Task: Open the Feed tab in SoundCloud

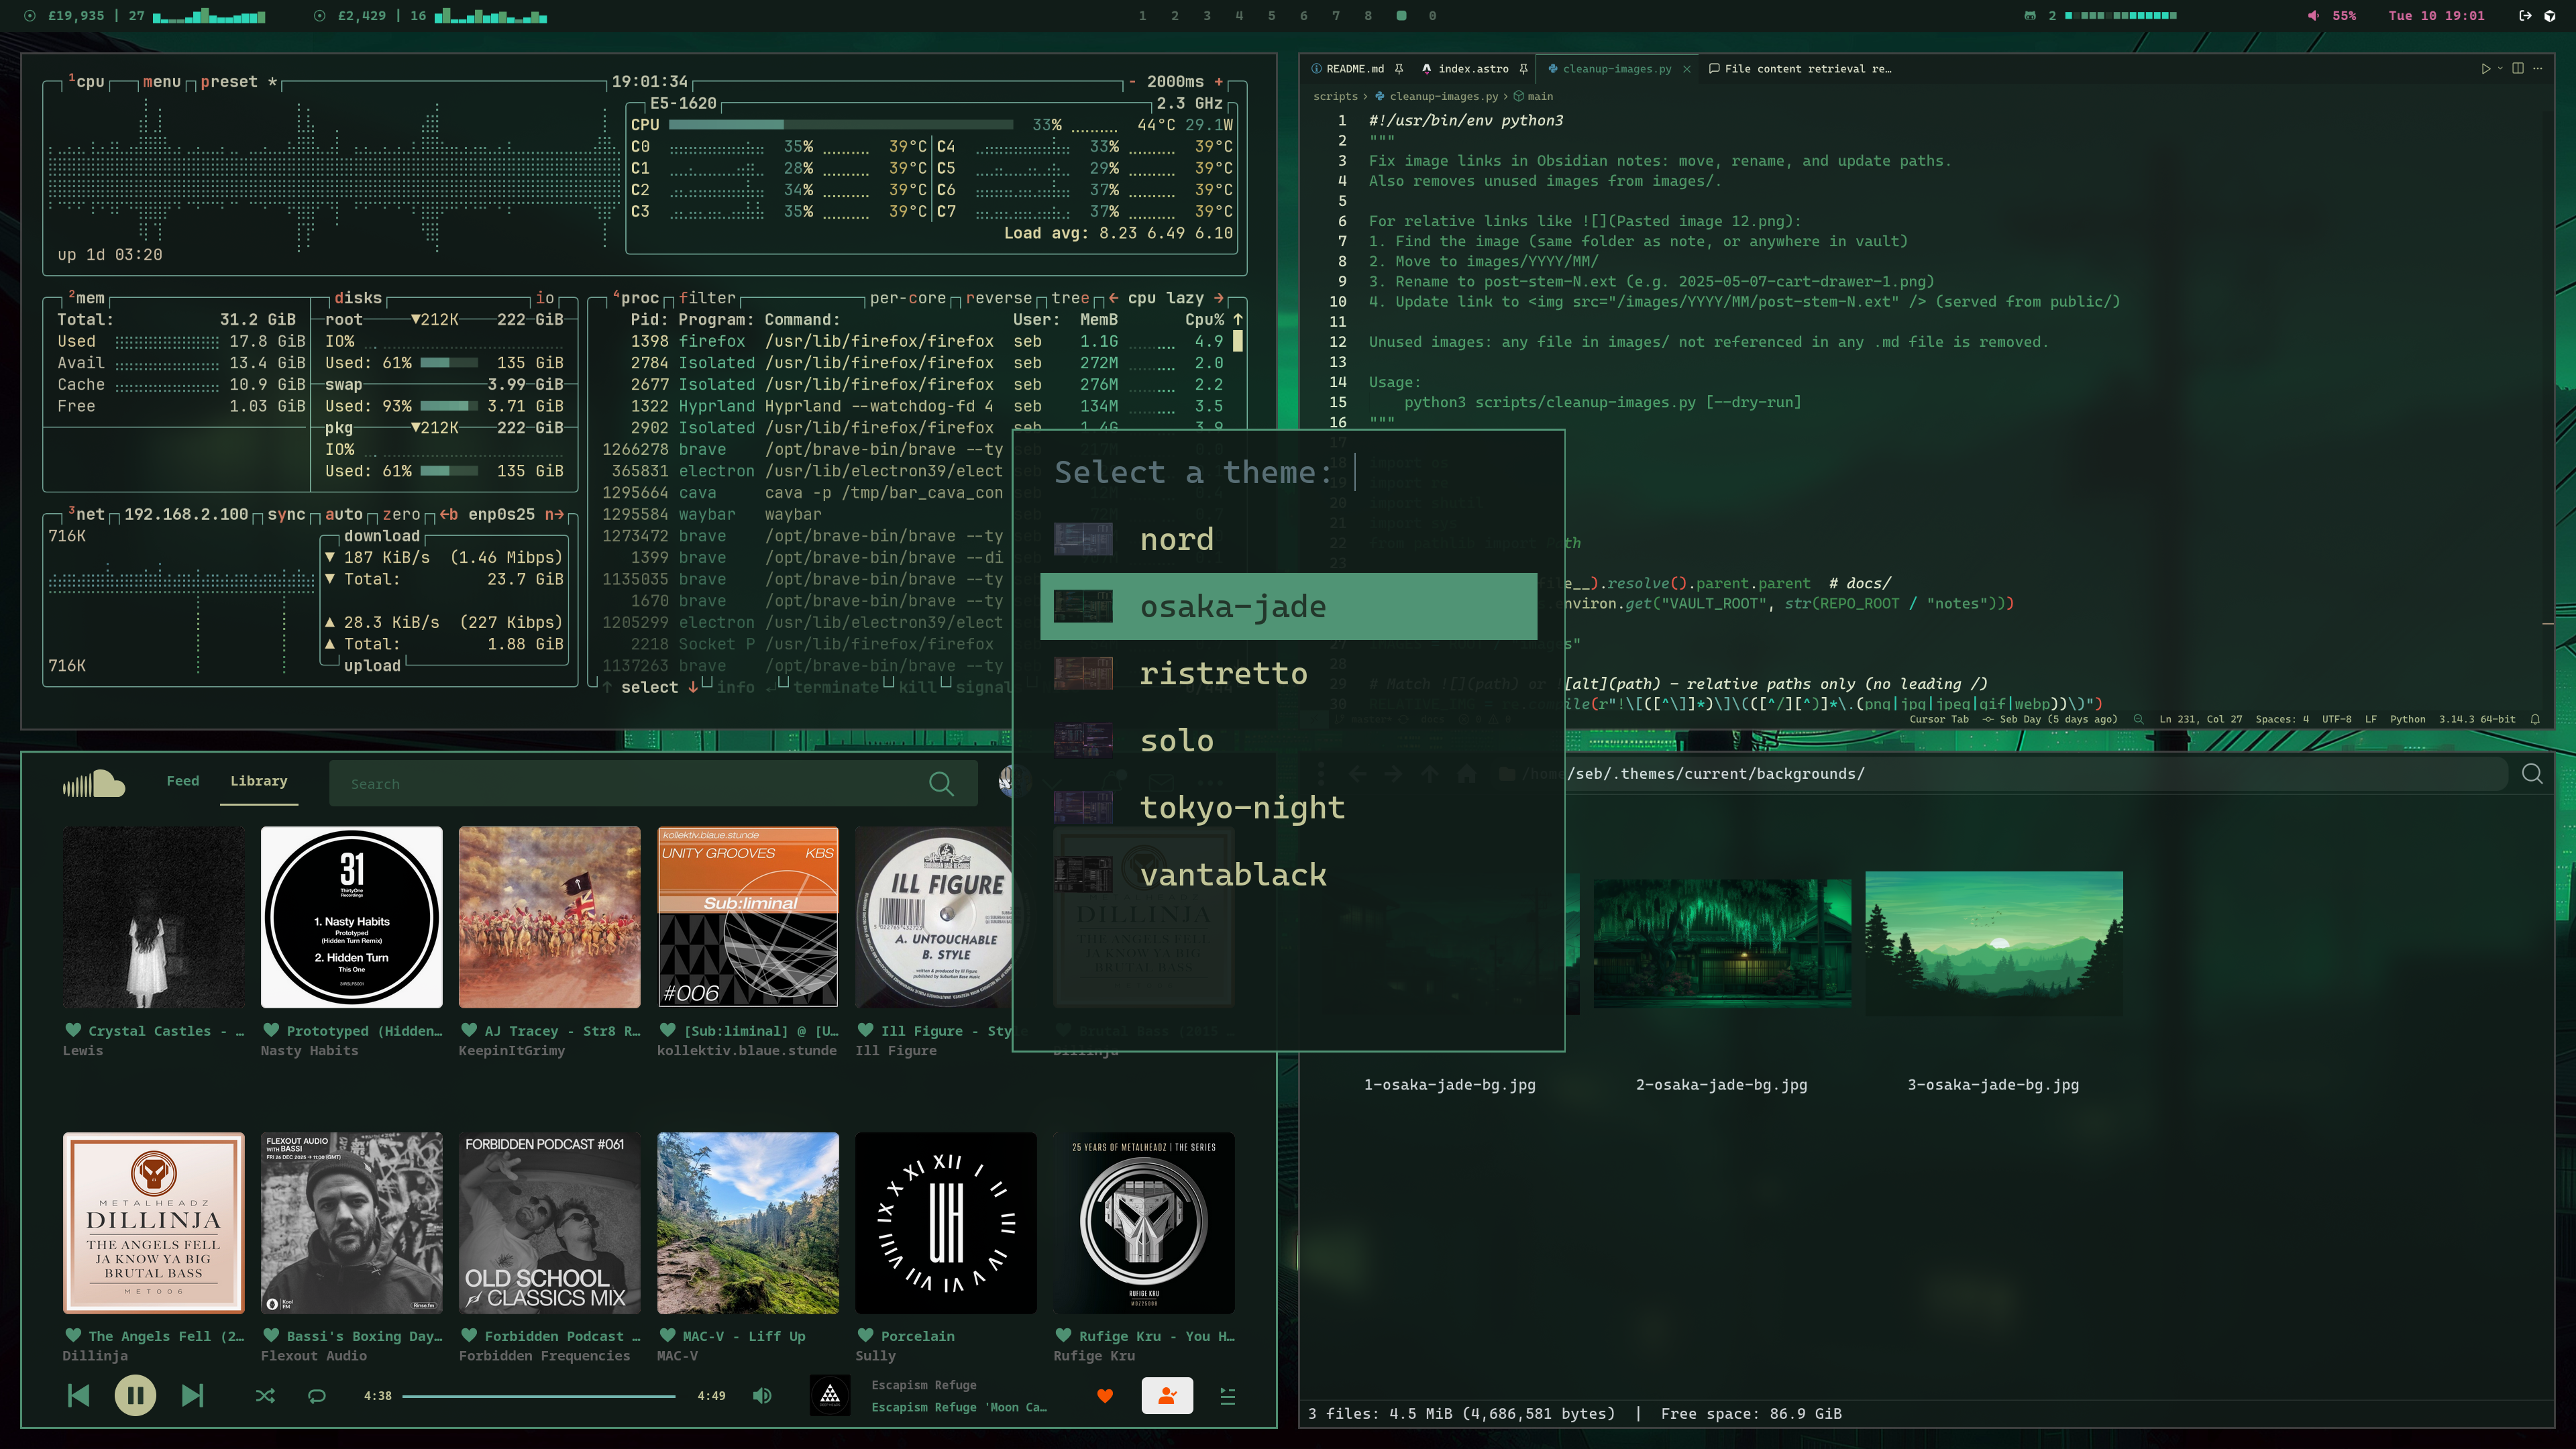Action: 182,781
